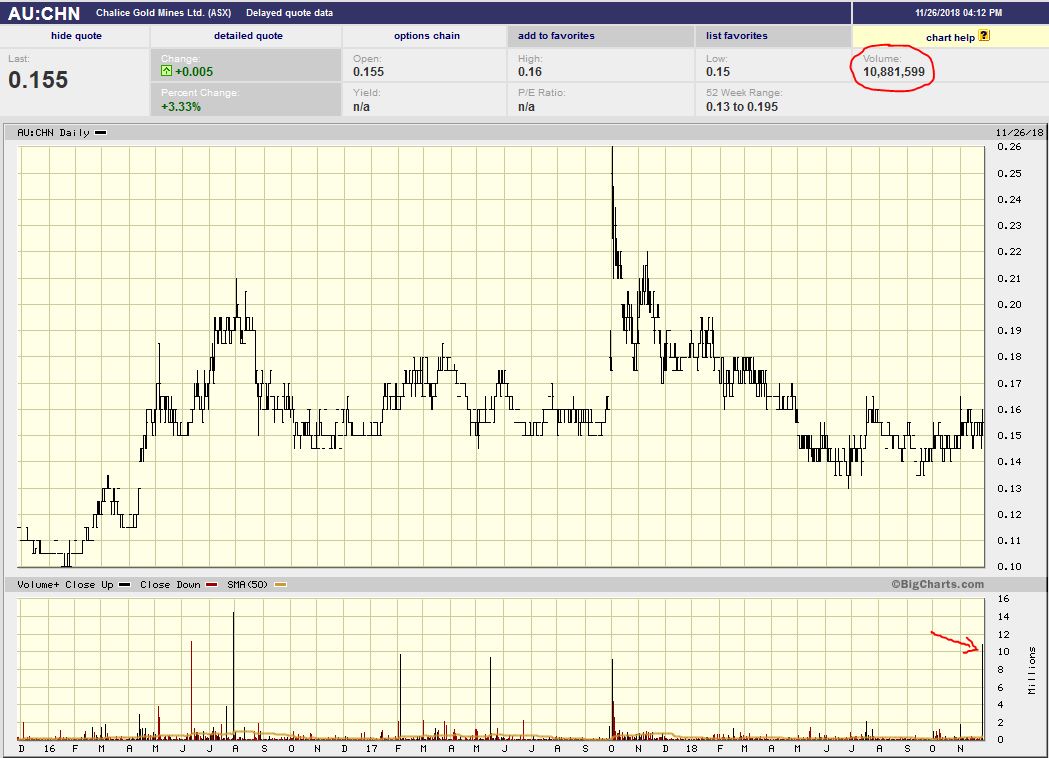Screen dimensions: 1049x758
Task: Click the AU:CHN Daily black legend marker
Action: (x=101, y=132)
